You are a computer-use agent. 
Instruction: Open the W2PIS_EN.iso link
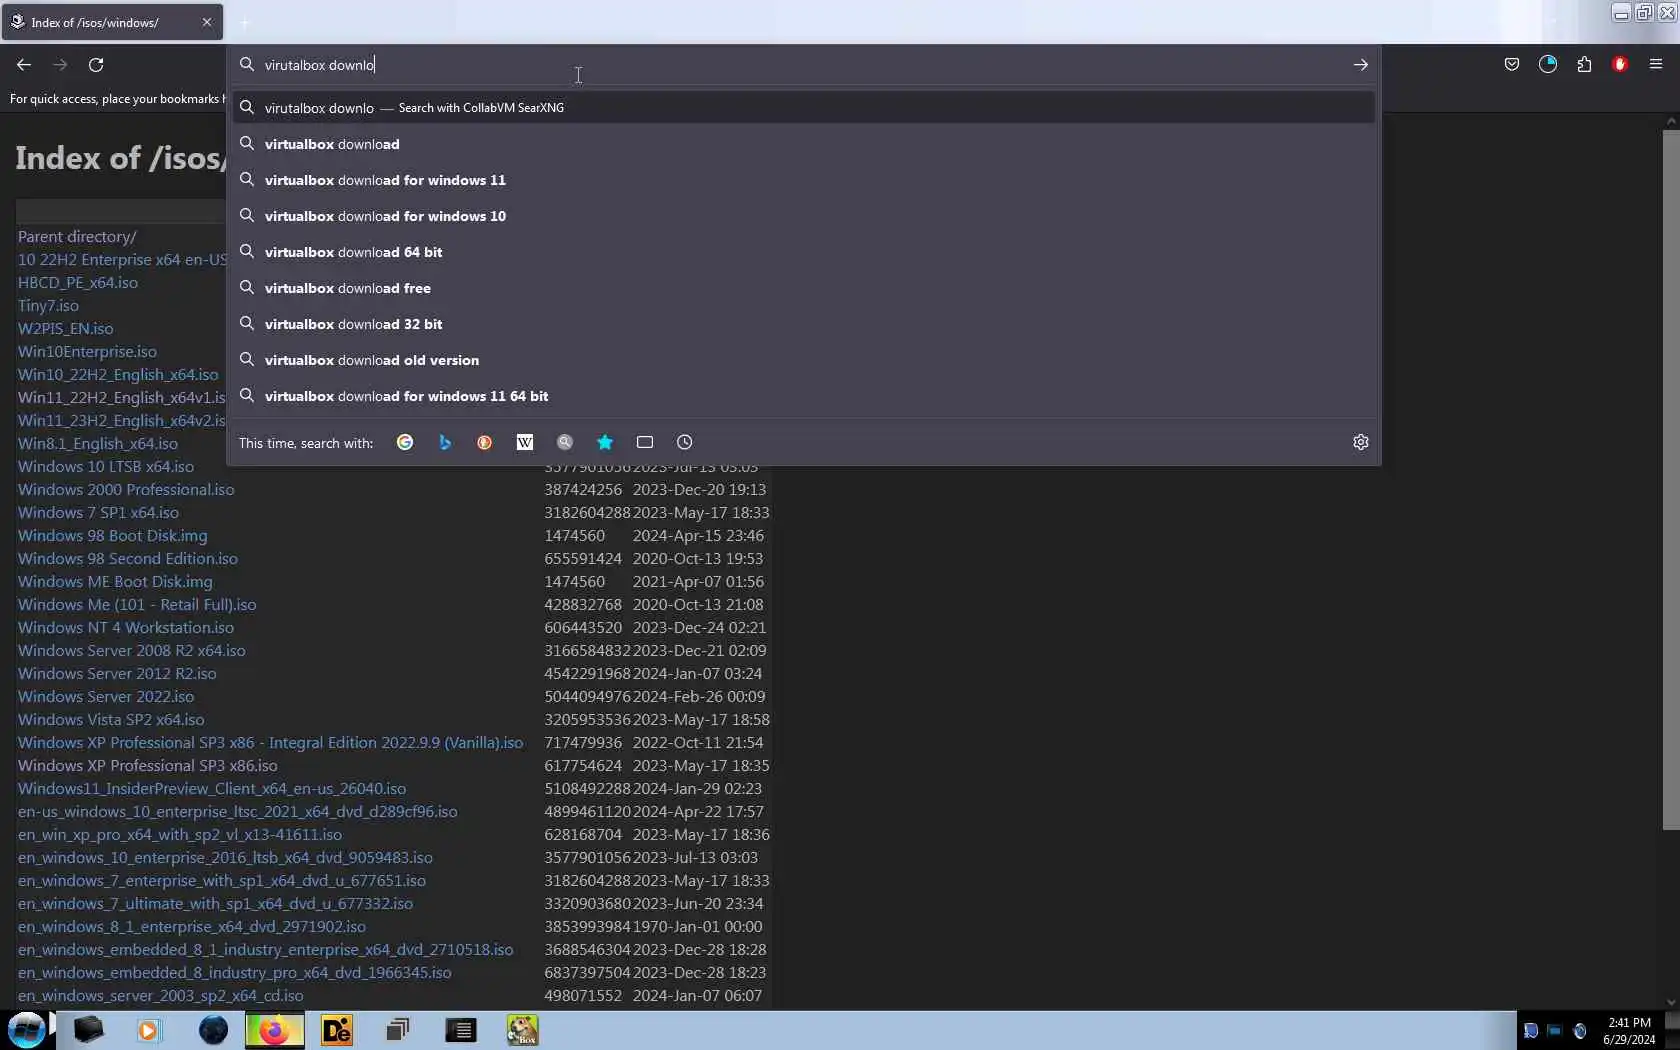click(x=66, y=329)
